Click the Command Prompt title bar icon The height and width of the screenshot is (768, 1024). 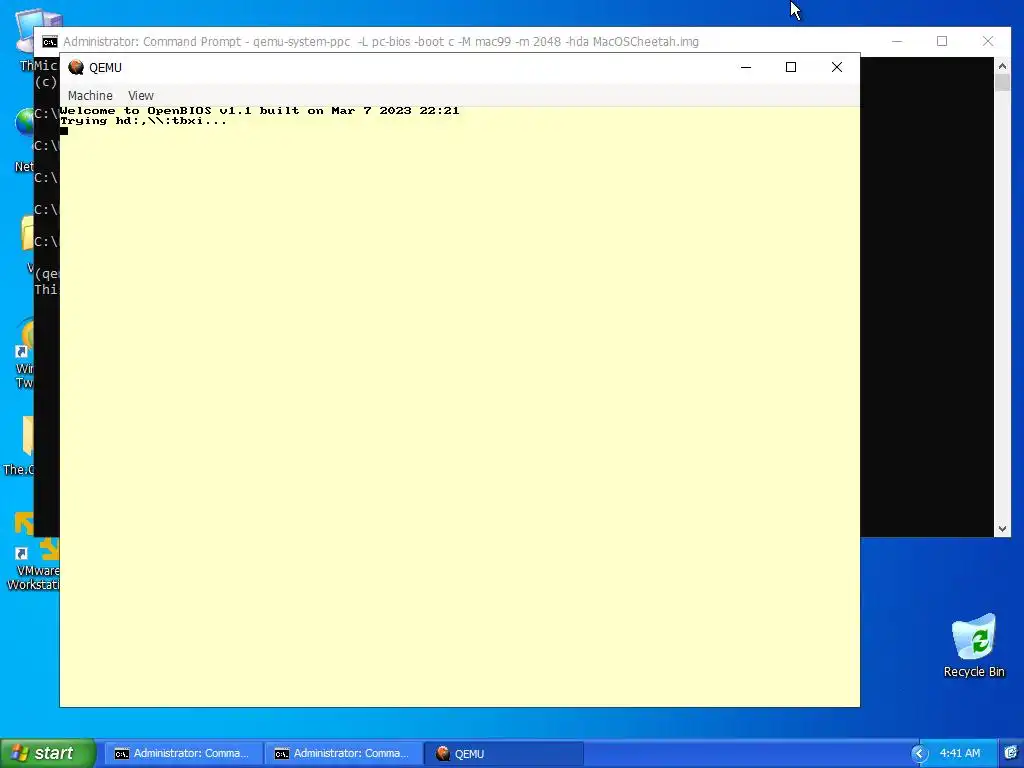50,42
